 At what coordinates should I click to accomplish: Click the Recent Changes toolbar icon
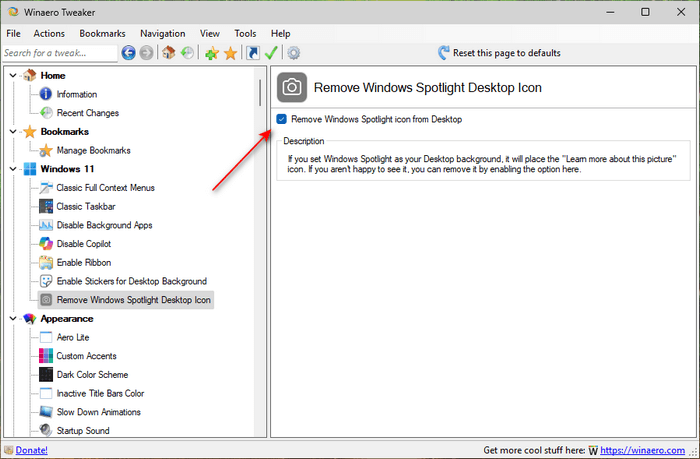pos(187,53)
